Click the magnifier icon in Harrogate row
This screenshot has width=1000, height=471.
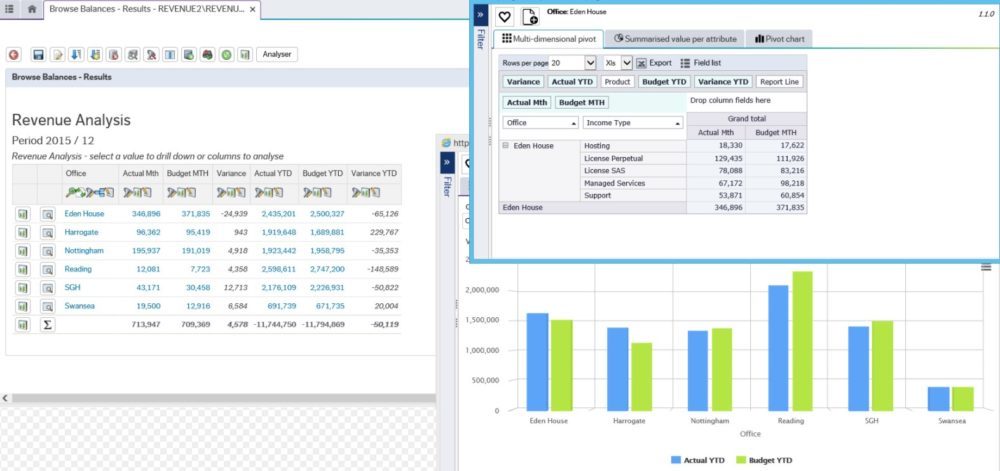tap(47, 232)
